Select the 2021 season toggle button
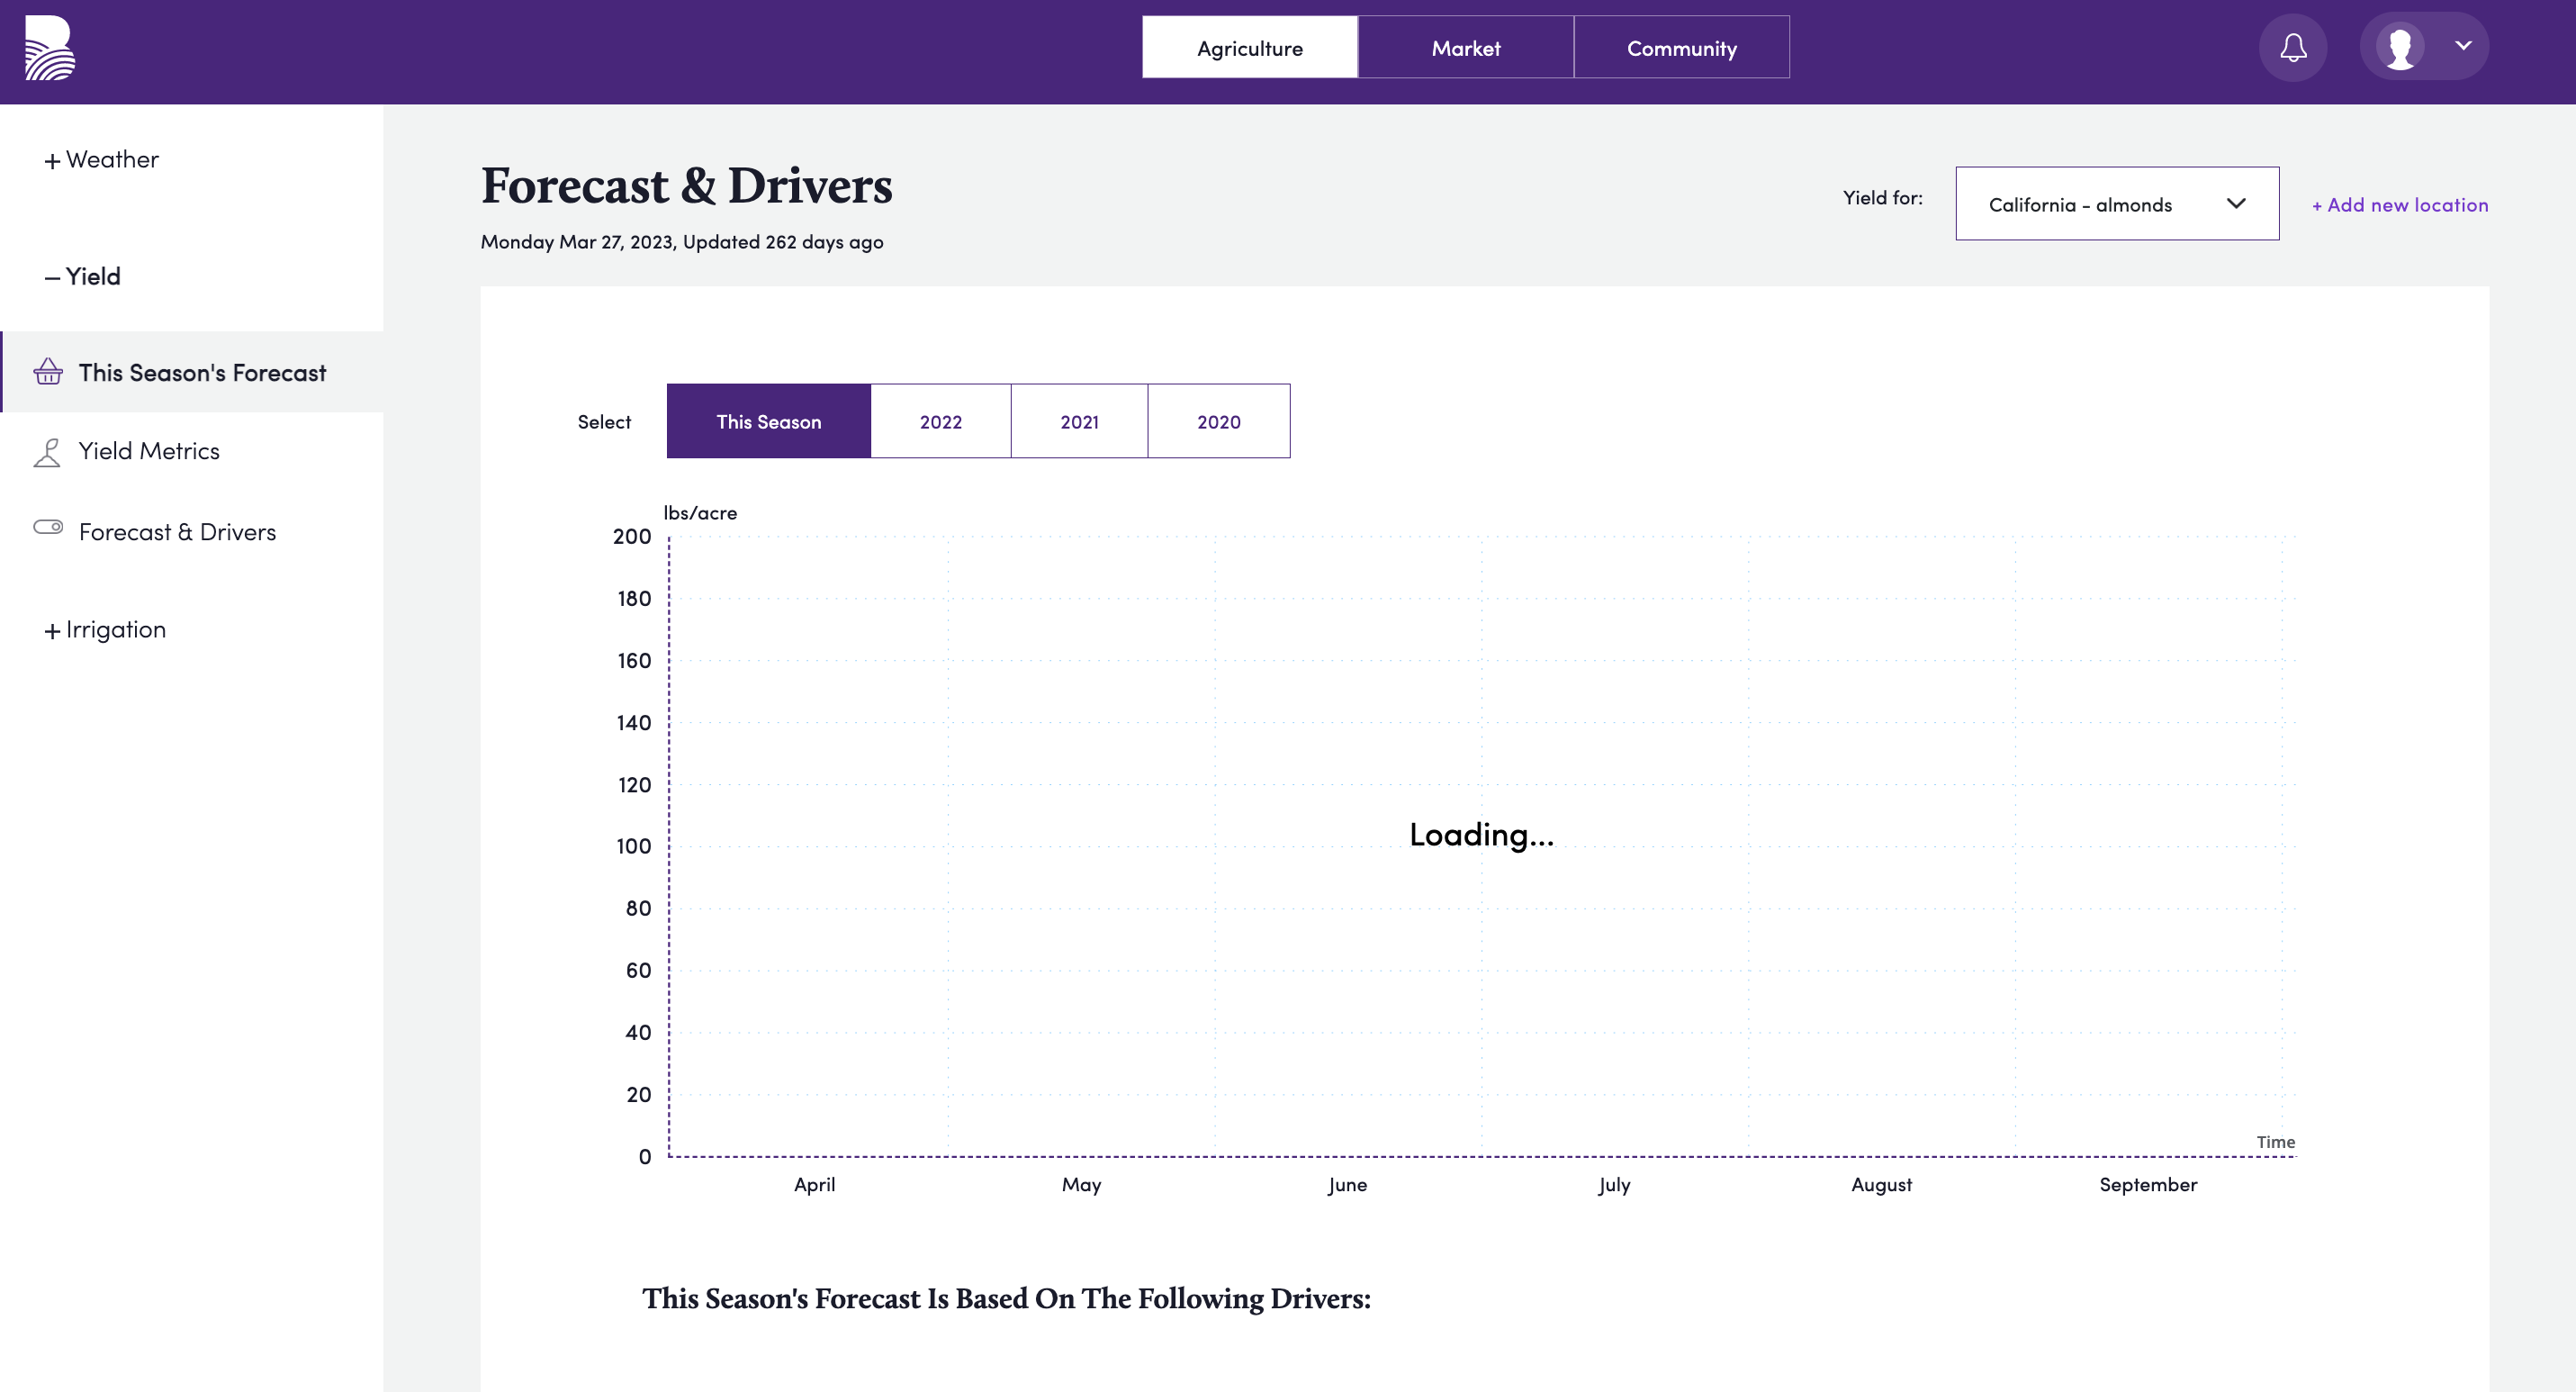Screen dimensions: 2576x1392 pos(1079,420)
